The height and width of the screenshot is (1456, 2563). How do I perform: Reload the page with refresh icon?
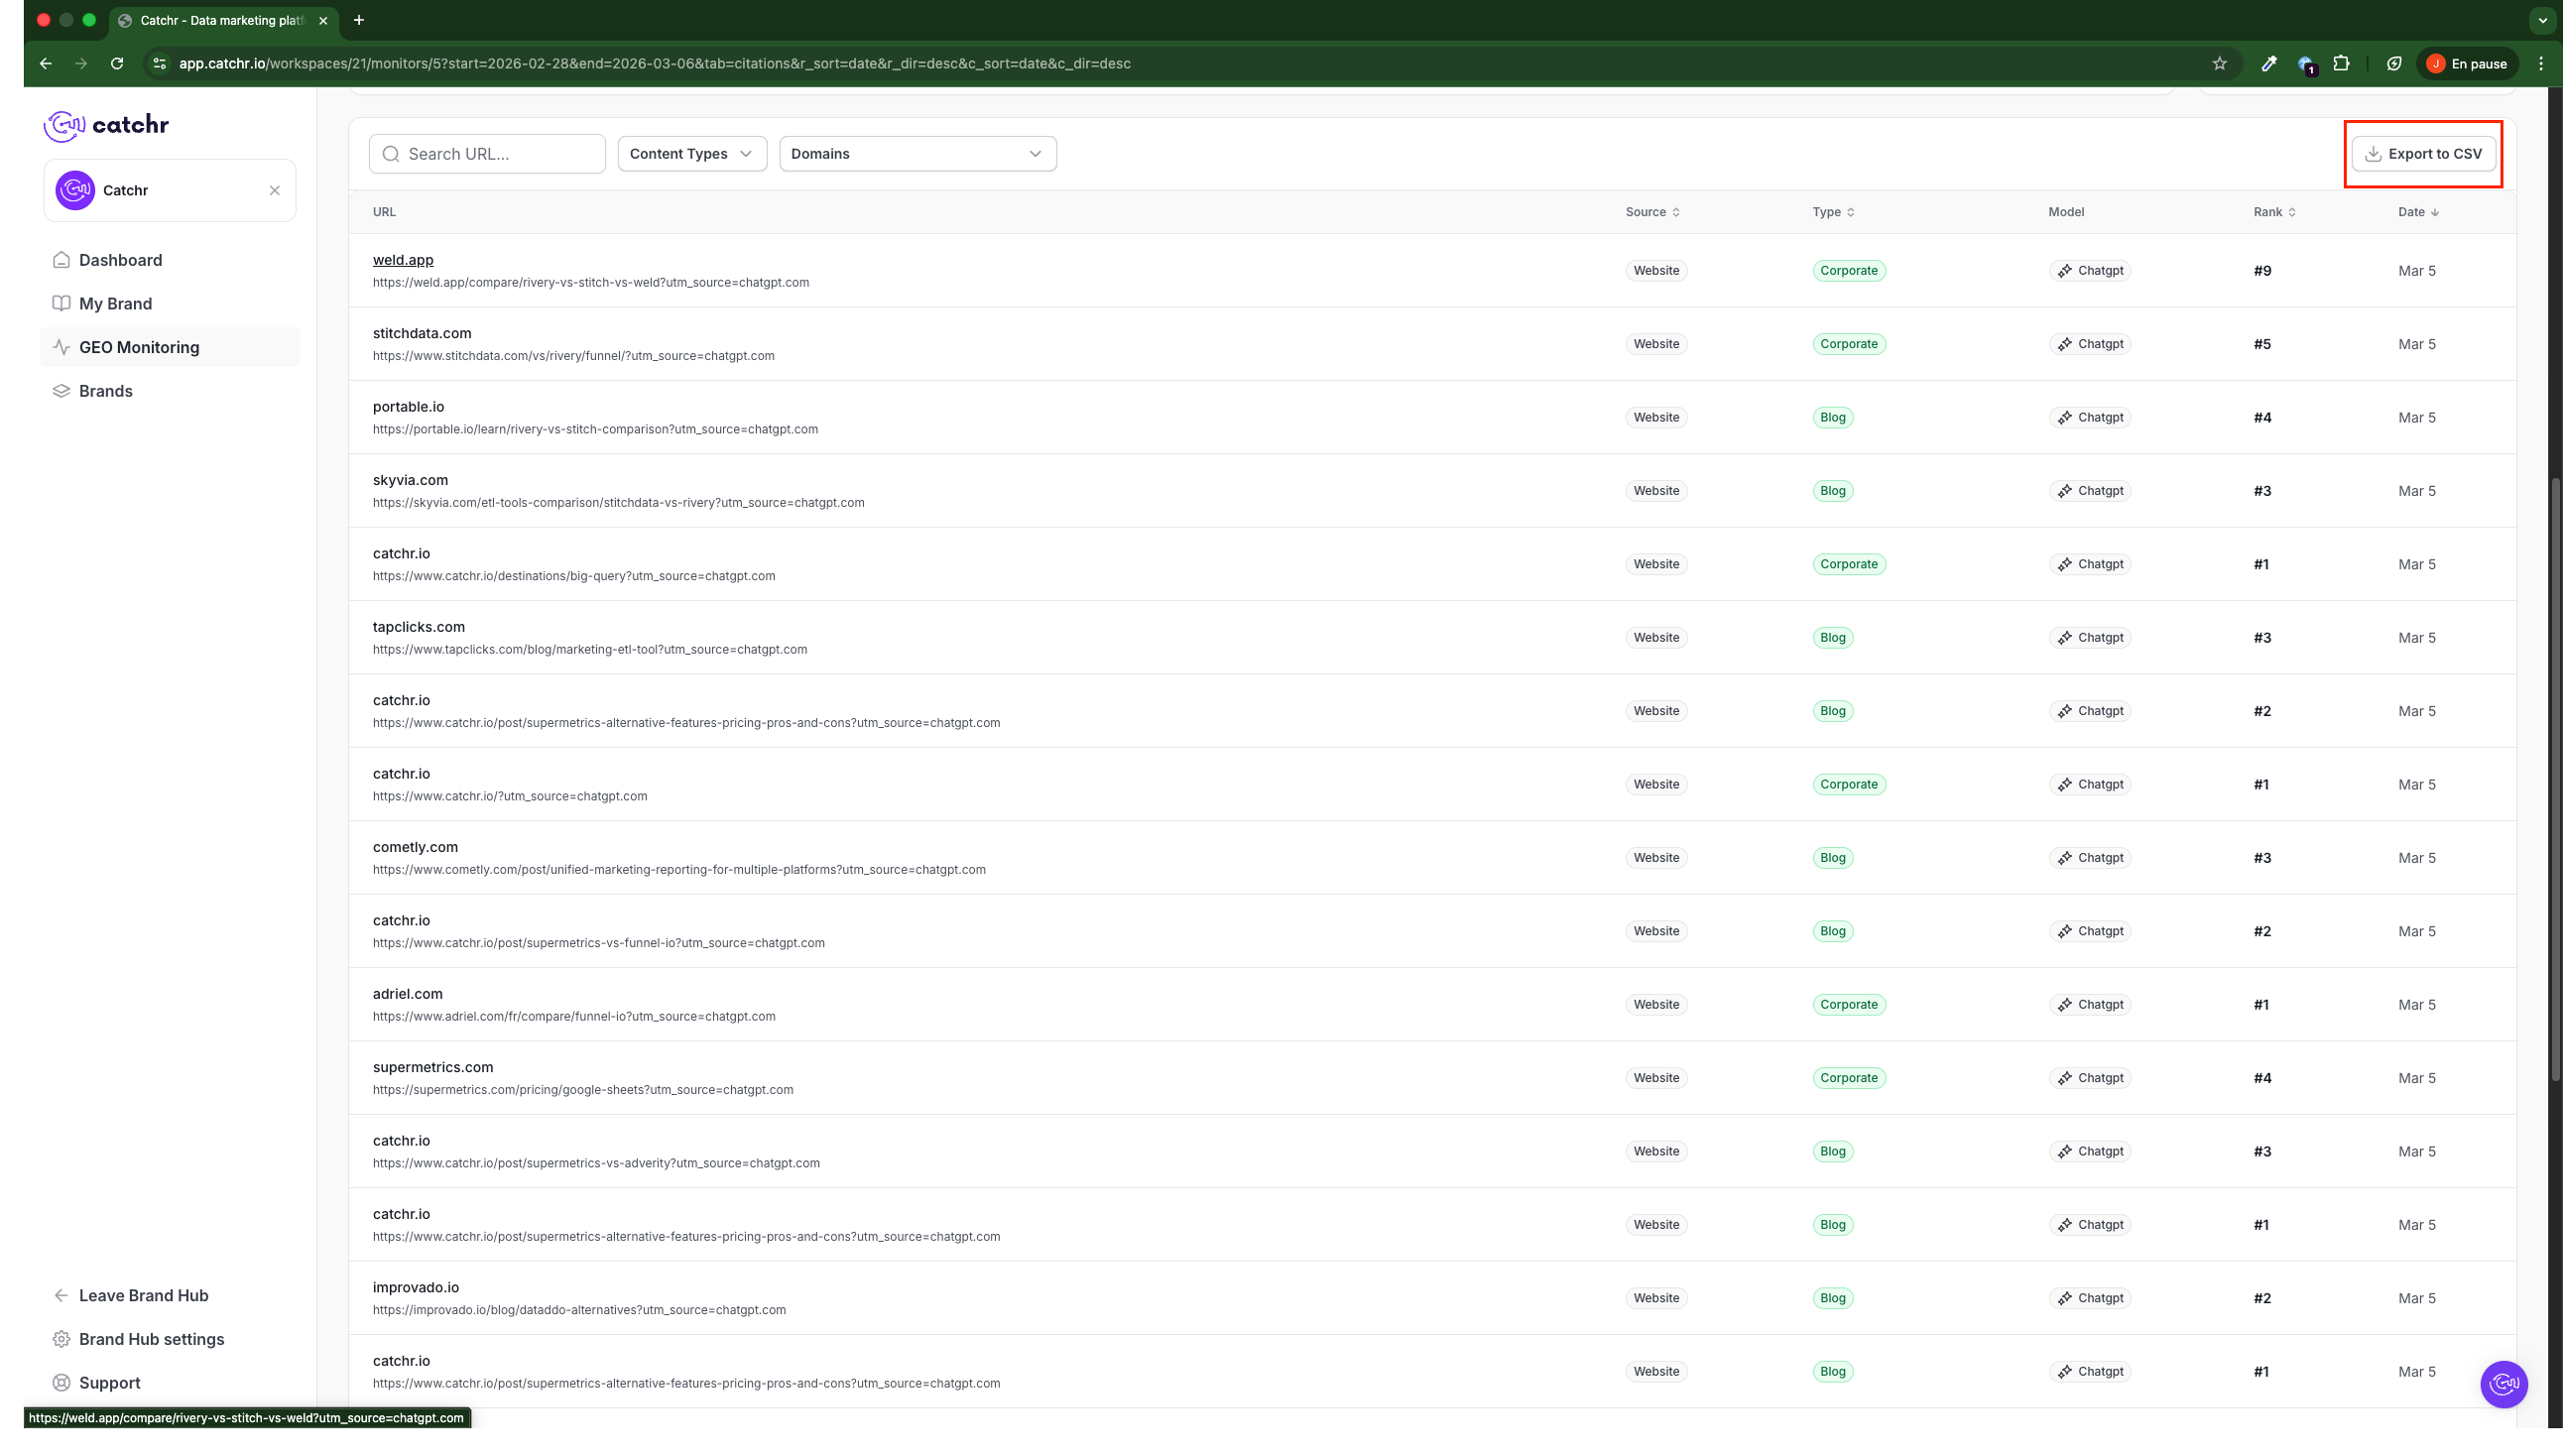pos(117,63)
